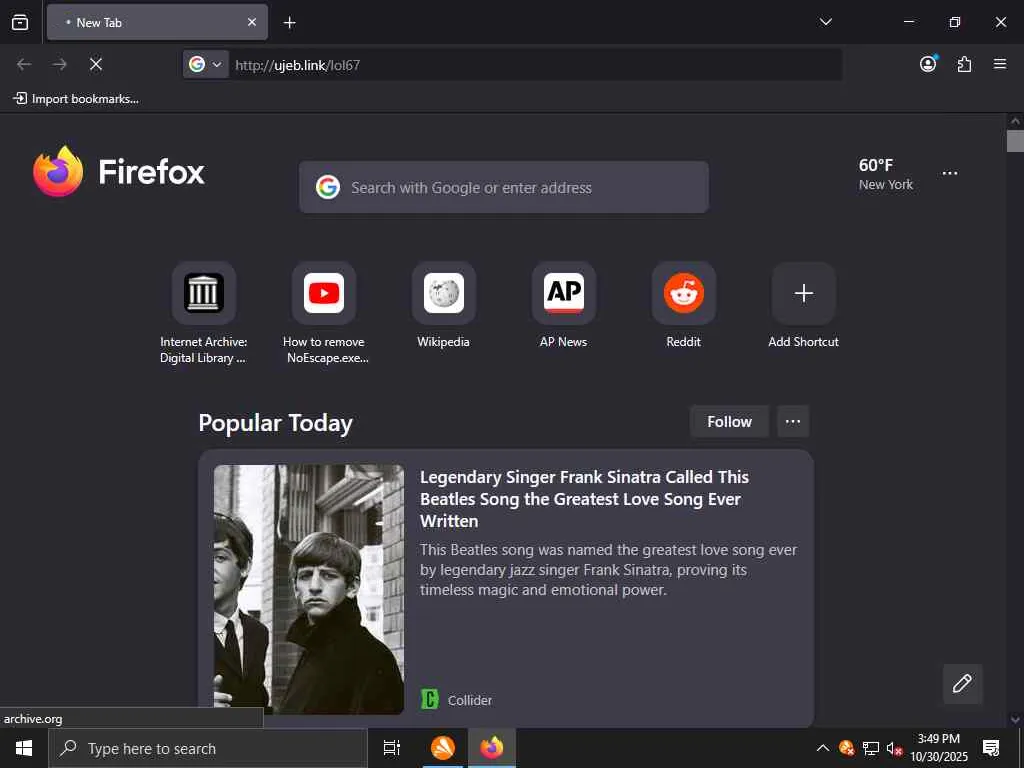1024x768 pixels.
Task: Expand the Google search engine selector
Action: pos(205,65)
